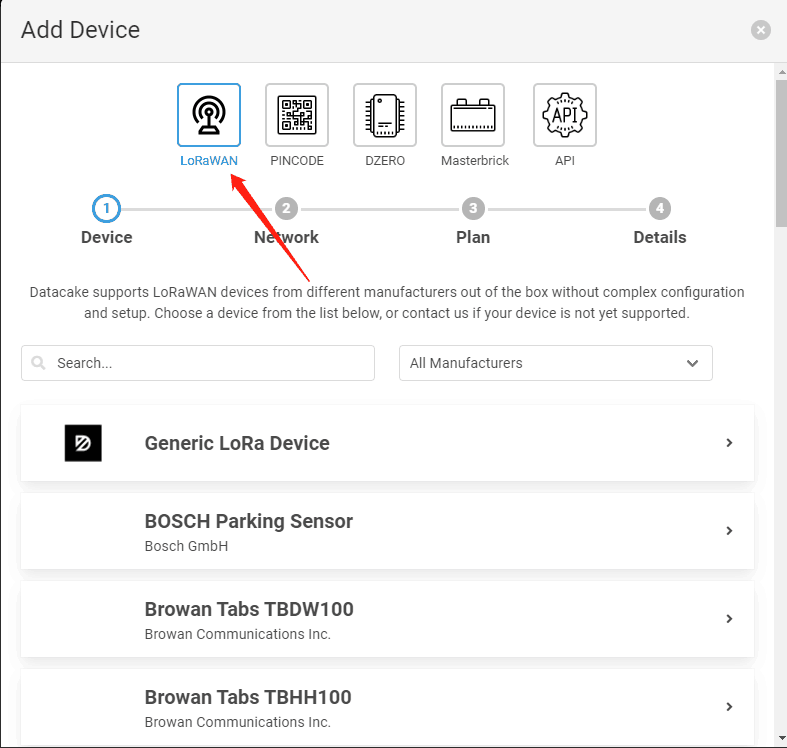Jump to step 4 Details
Screen dimensions: 787x748
tap(660, 208)
